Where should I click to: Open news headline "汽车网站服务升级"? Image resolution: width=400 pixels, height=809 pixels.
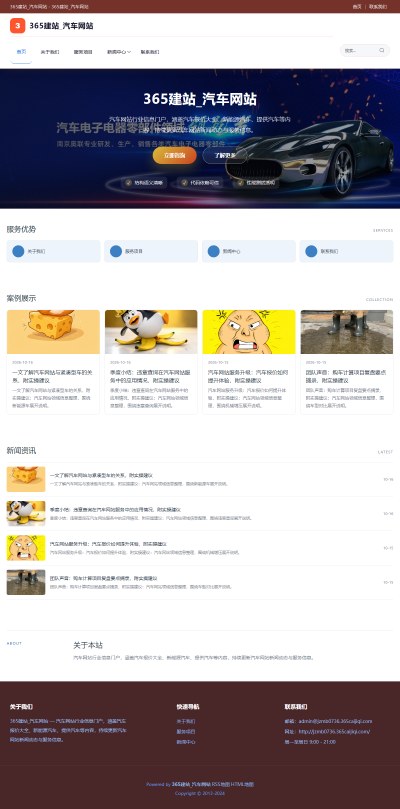point(108,544)
